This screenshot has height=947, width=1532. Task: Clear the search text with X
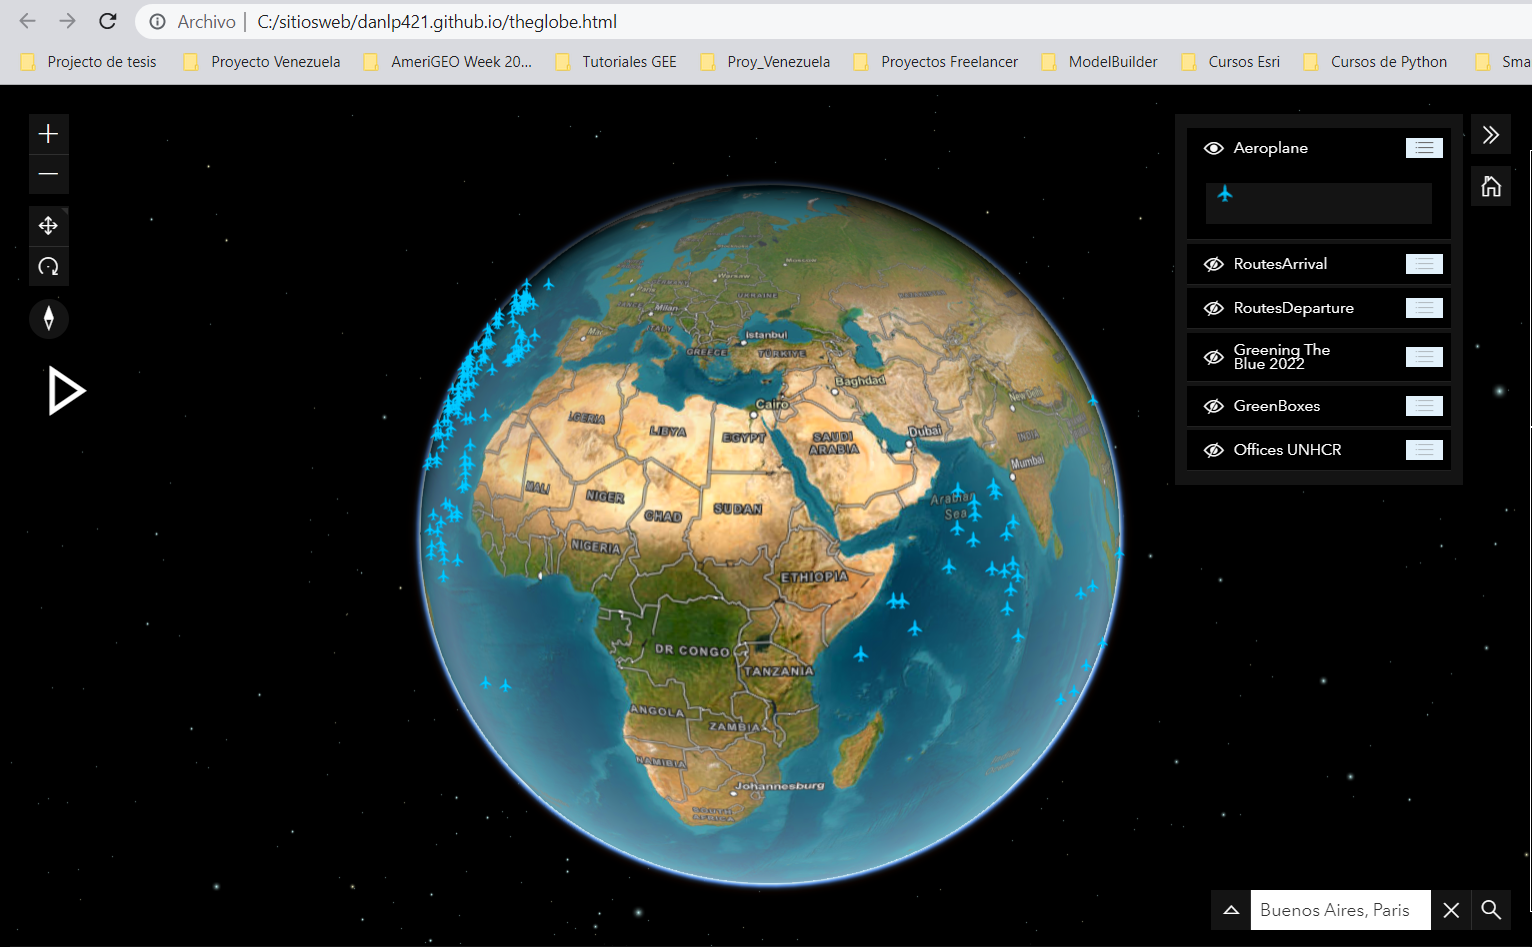click(1451, 910)
